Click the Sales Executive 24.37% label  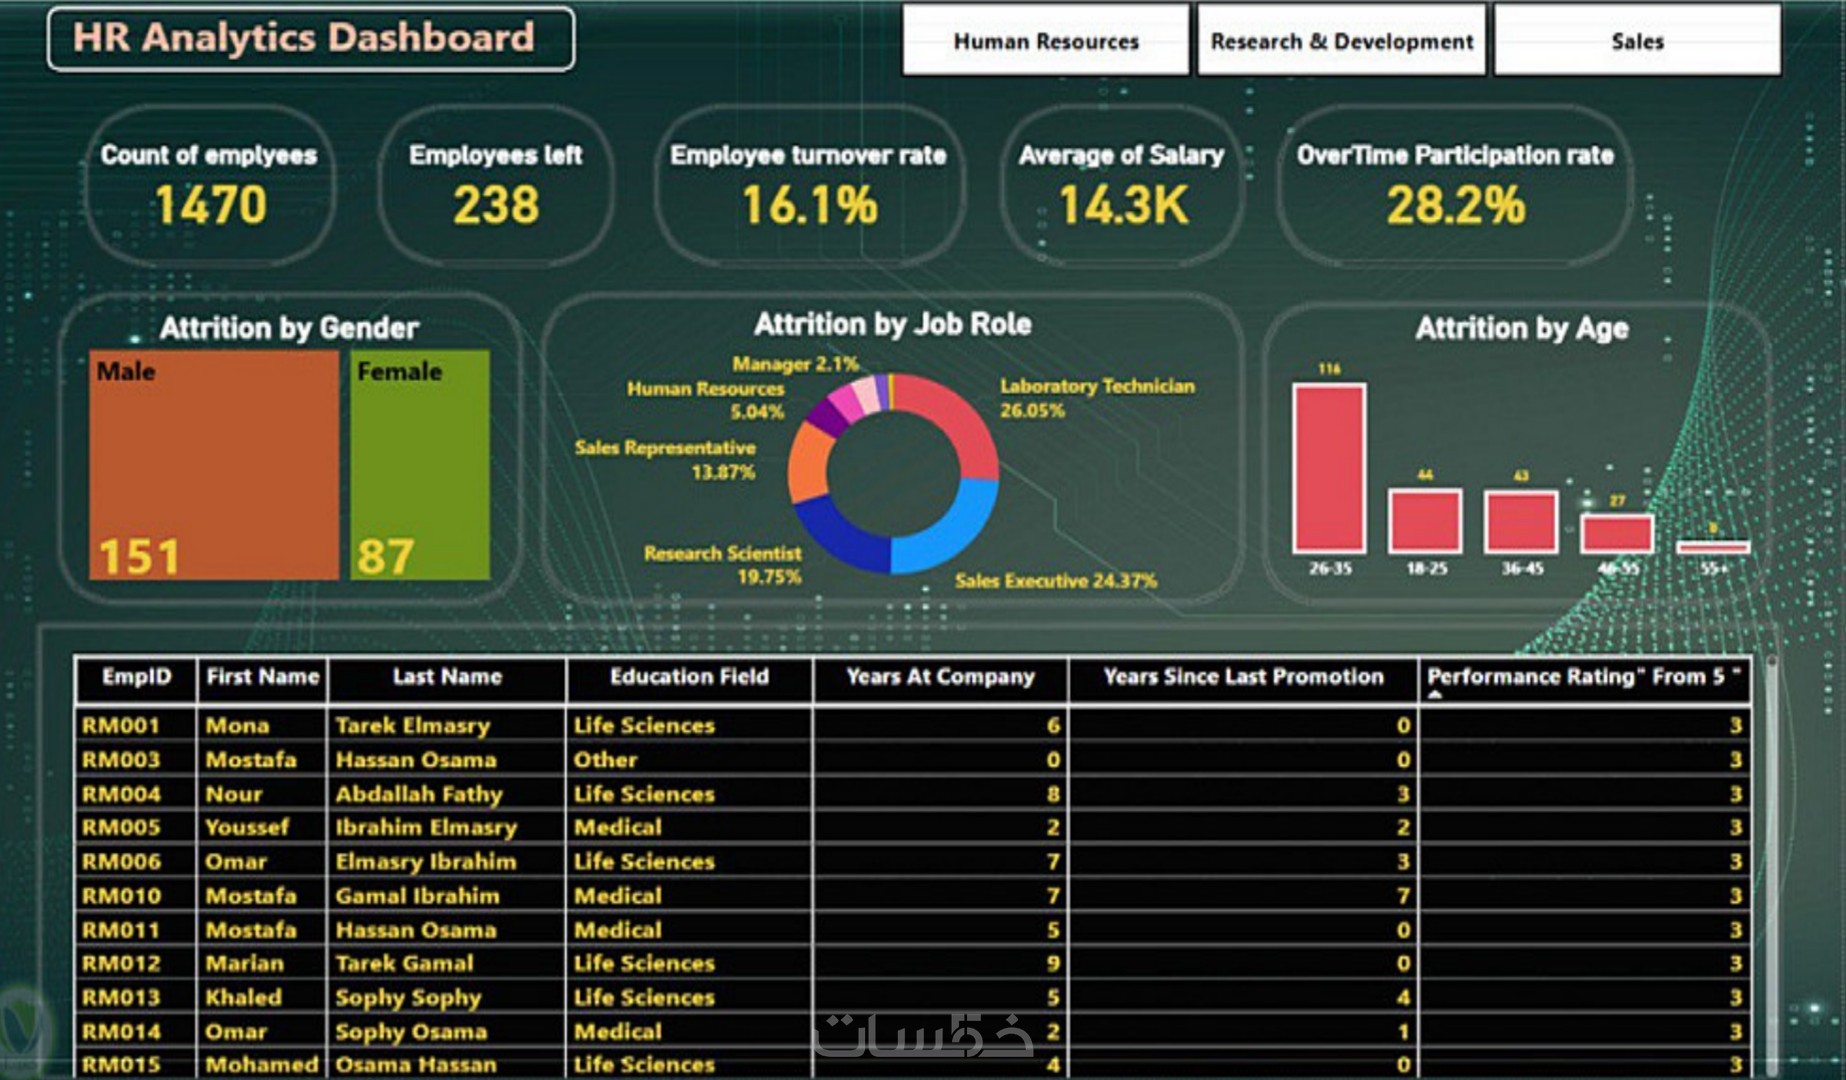(1056, 581)
